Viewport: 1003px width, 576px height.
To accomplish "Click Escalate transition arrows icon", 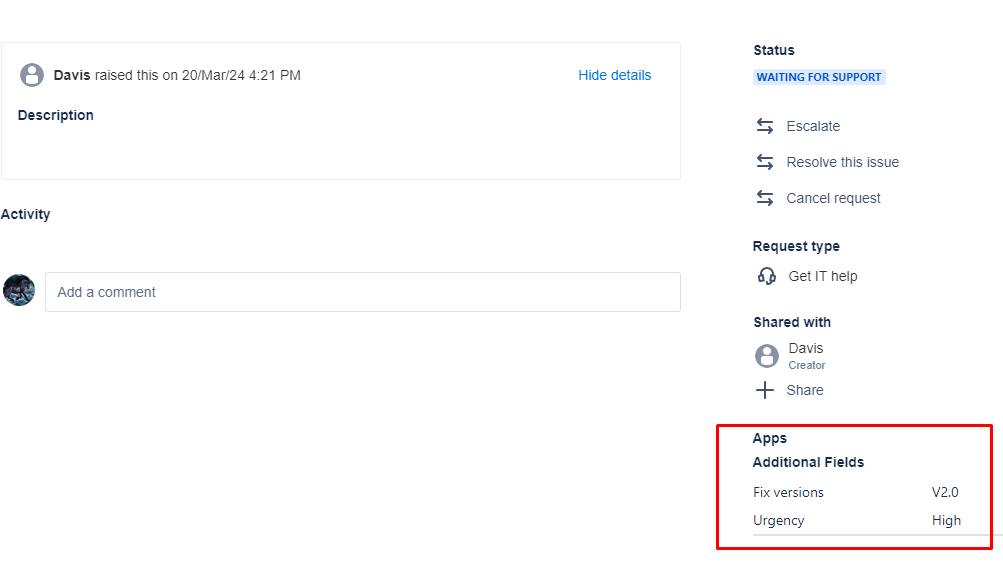I will (764, 126).
